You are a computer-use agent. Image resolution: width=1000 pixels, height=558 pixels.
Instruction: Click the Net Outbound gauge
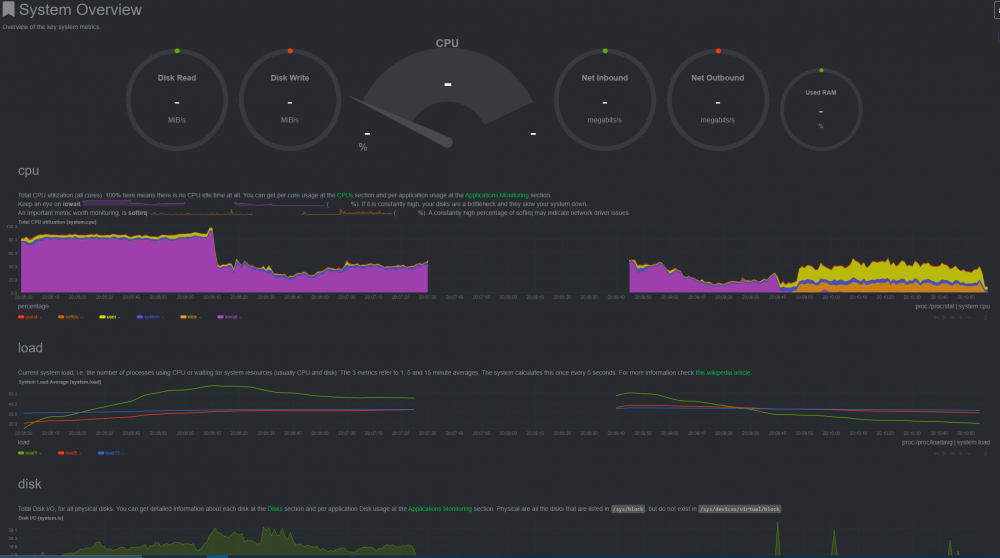point(717,99)
